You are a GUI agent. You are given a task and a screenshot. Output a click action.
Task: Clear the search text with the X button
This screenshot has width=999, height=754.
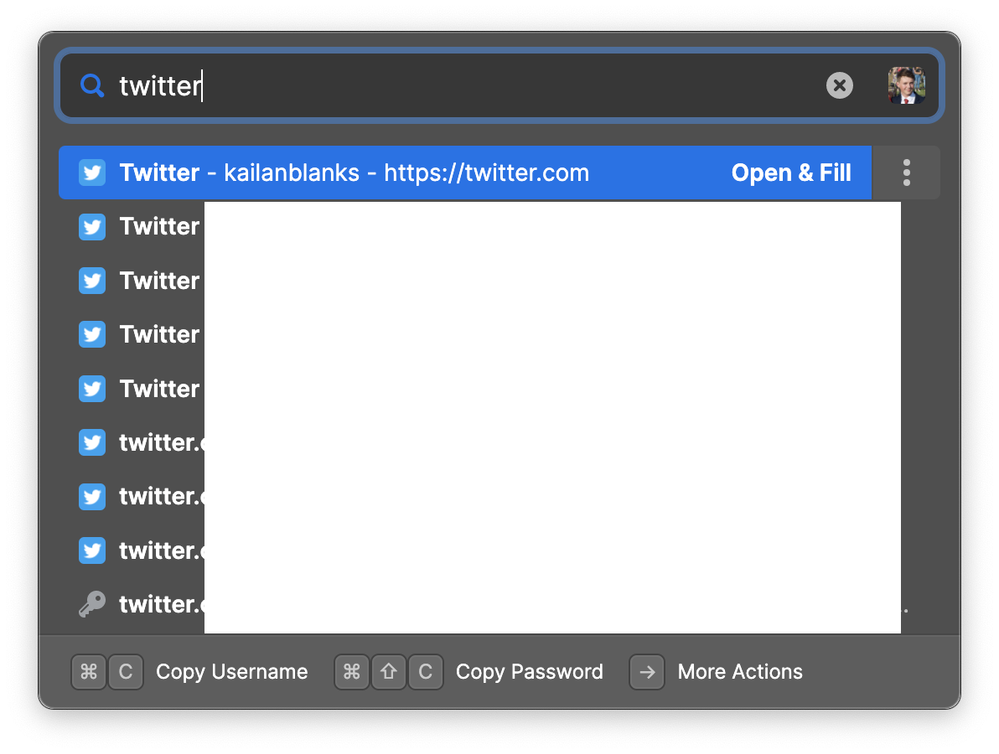(839, 85)
